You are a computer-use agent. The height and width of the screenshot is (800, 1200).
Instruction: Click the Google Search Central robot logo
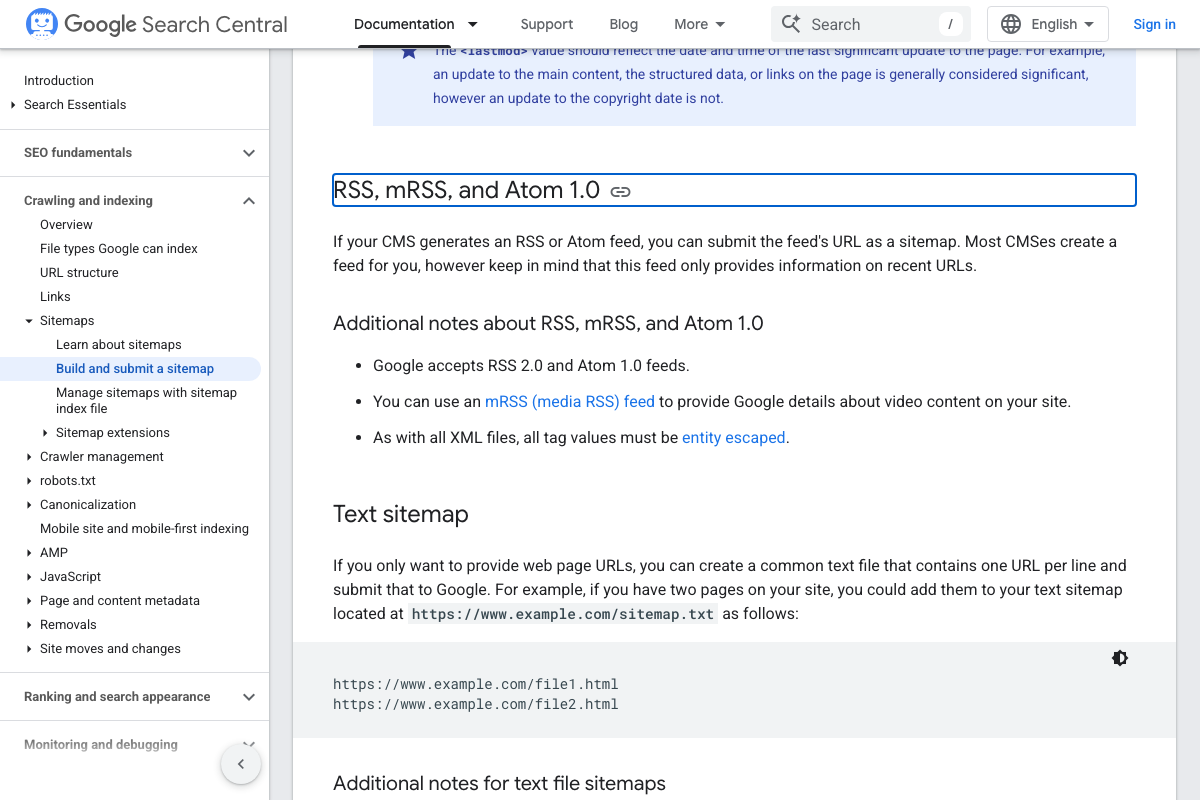click(41, 23)
